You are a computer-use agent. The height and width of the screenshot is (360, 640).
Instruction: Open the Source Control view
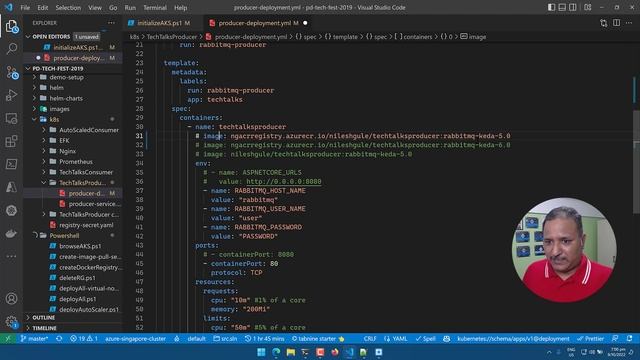(x=11, y=73)
